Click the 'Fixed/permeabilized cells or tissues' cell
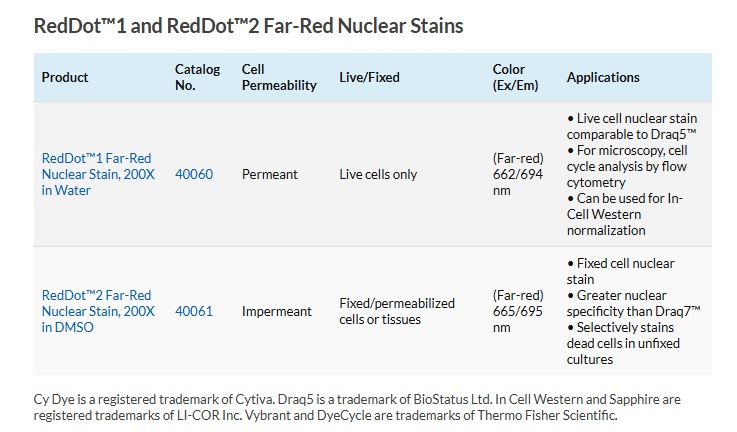737x432 pixels. [x=397, y=311]
